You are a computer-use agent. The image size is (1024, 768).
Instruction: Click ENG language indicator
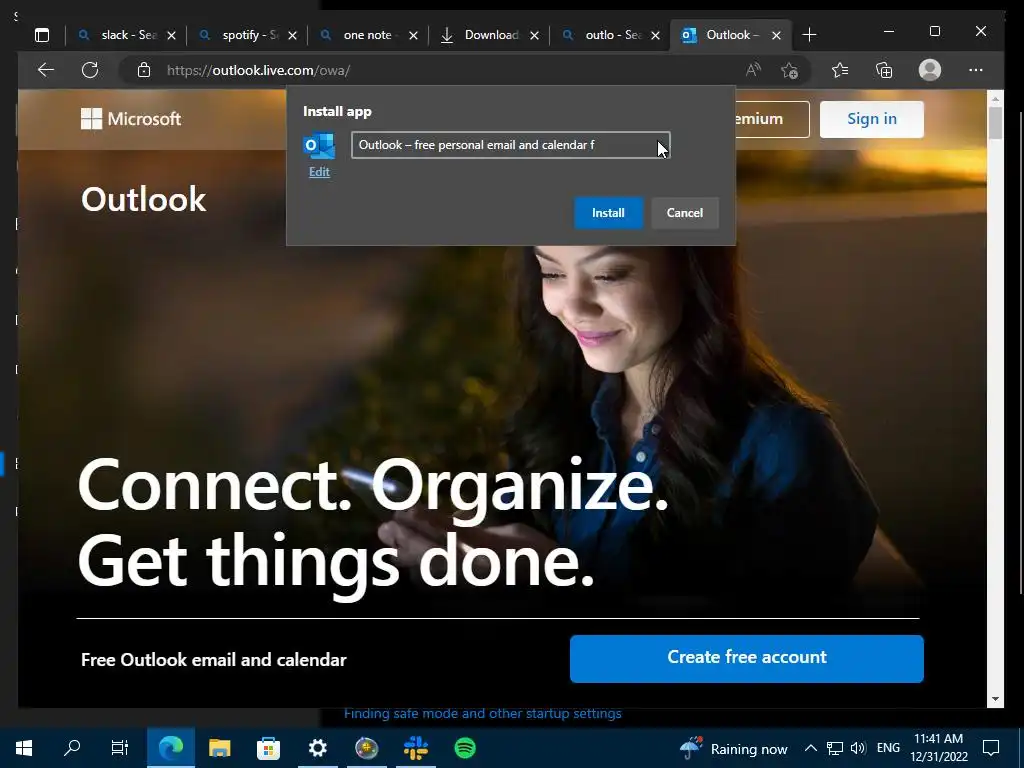[888, 748]
